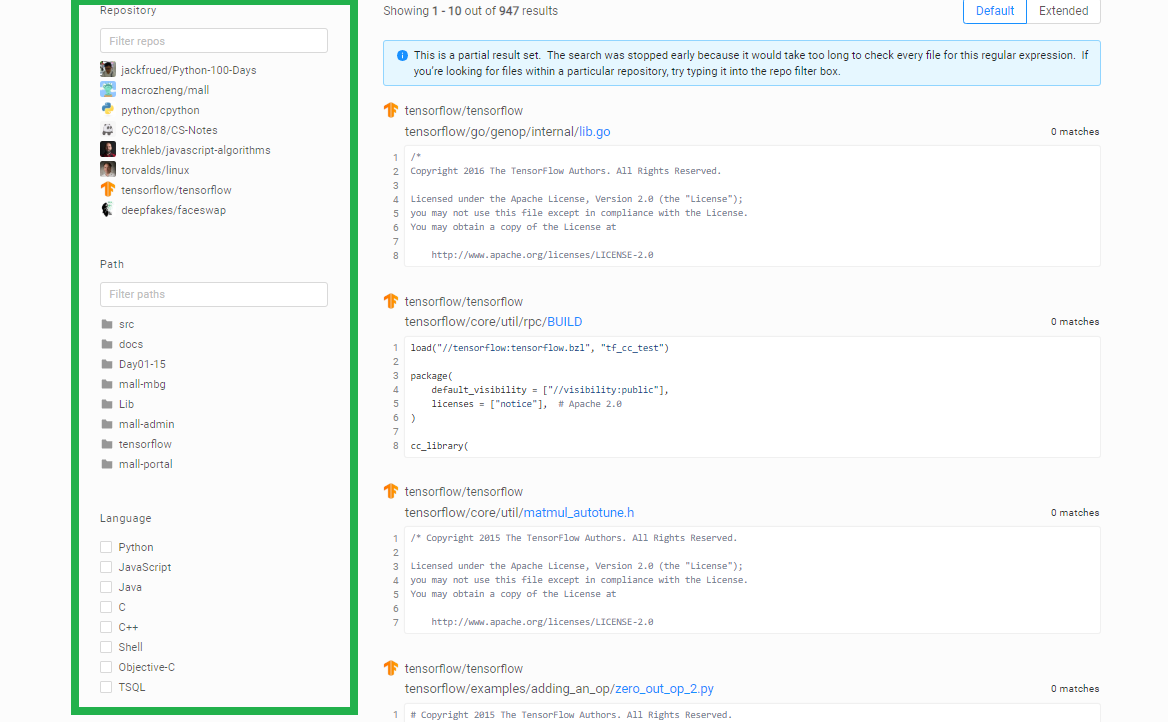Click the macrozheng/mall avatar icon
The image size is (1168, 722).
click(x=108, y=89)
